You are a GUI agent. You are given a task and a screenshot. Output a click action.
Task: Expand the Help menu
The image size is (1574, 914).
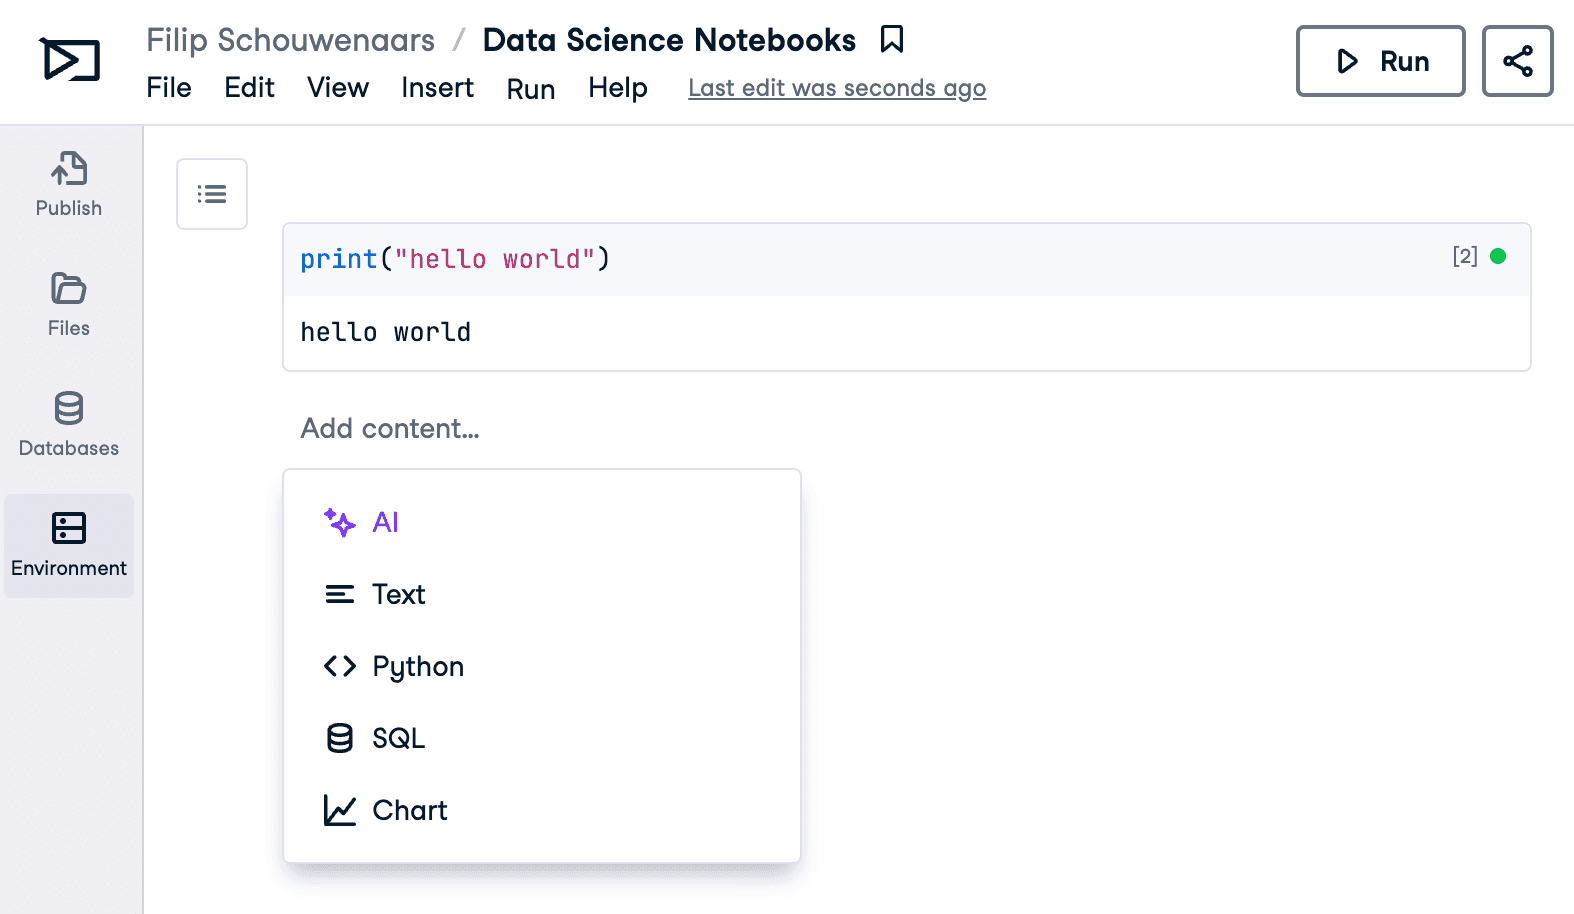(617, 88)
